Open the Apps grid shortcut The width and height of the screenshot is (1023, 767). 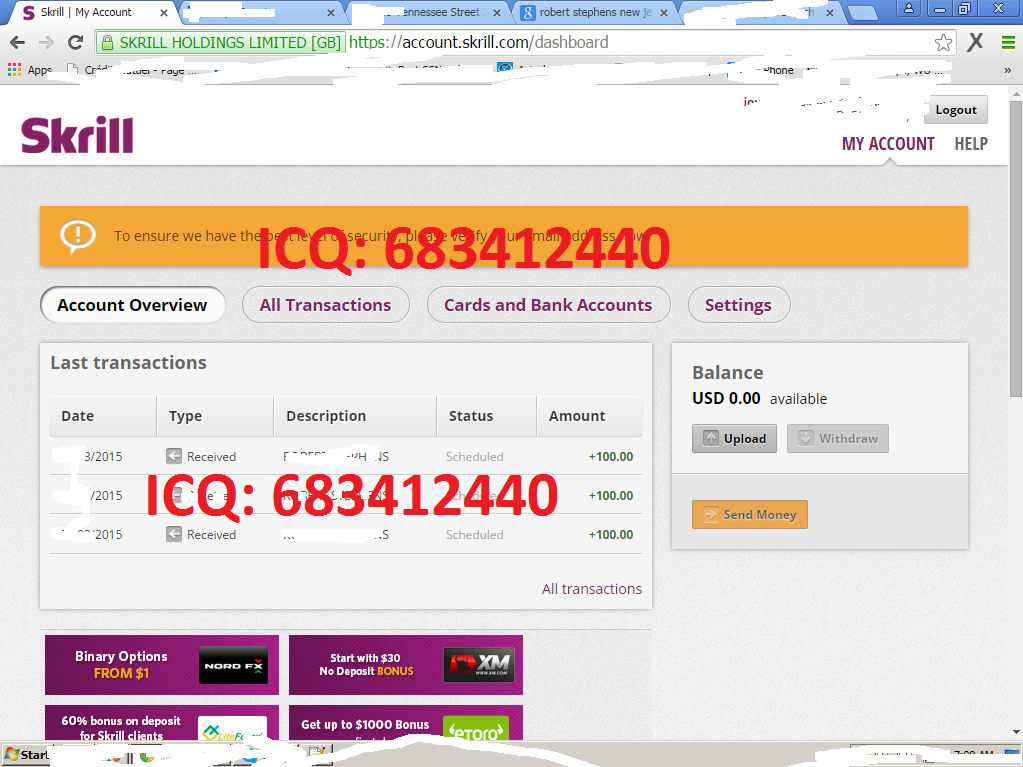tap(29, 70)
